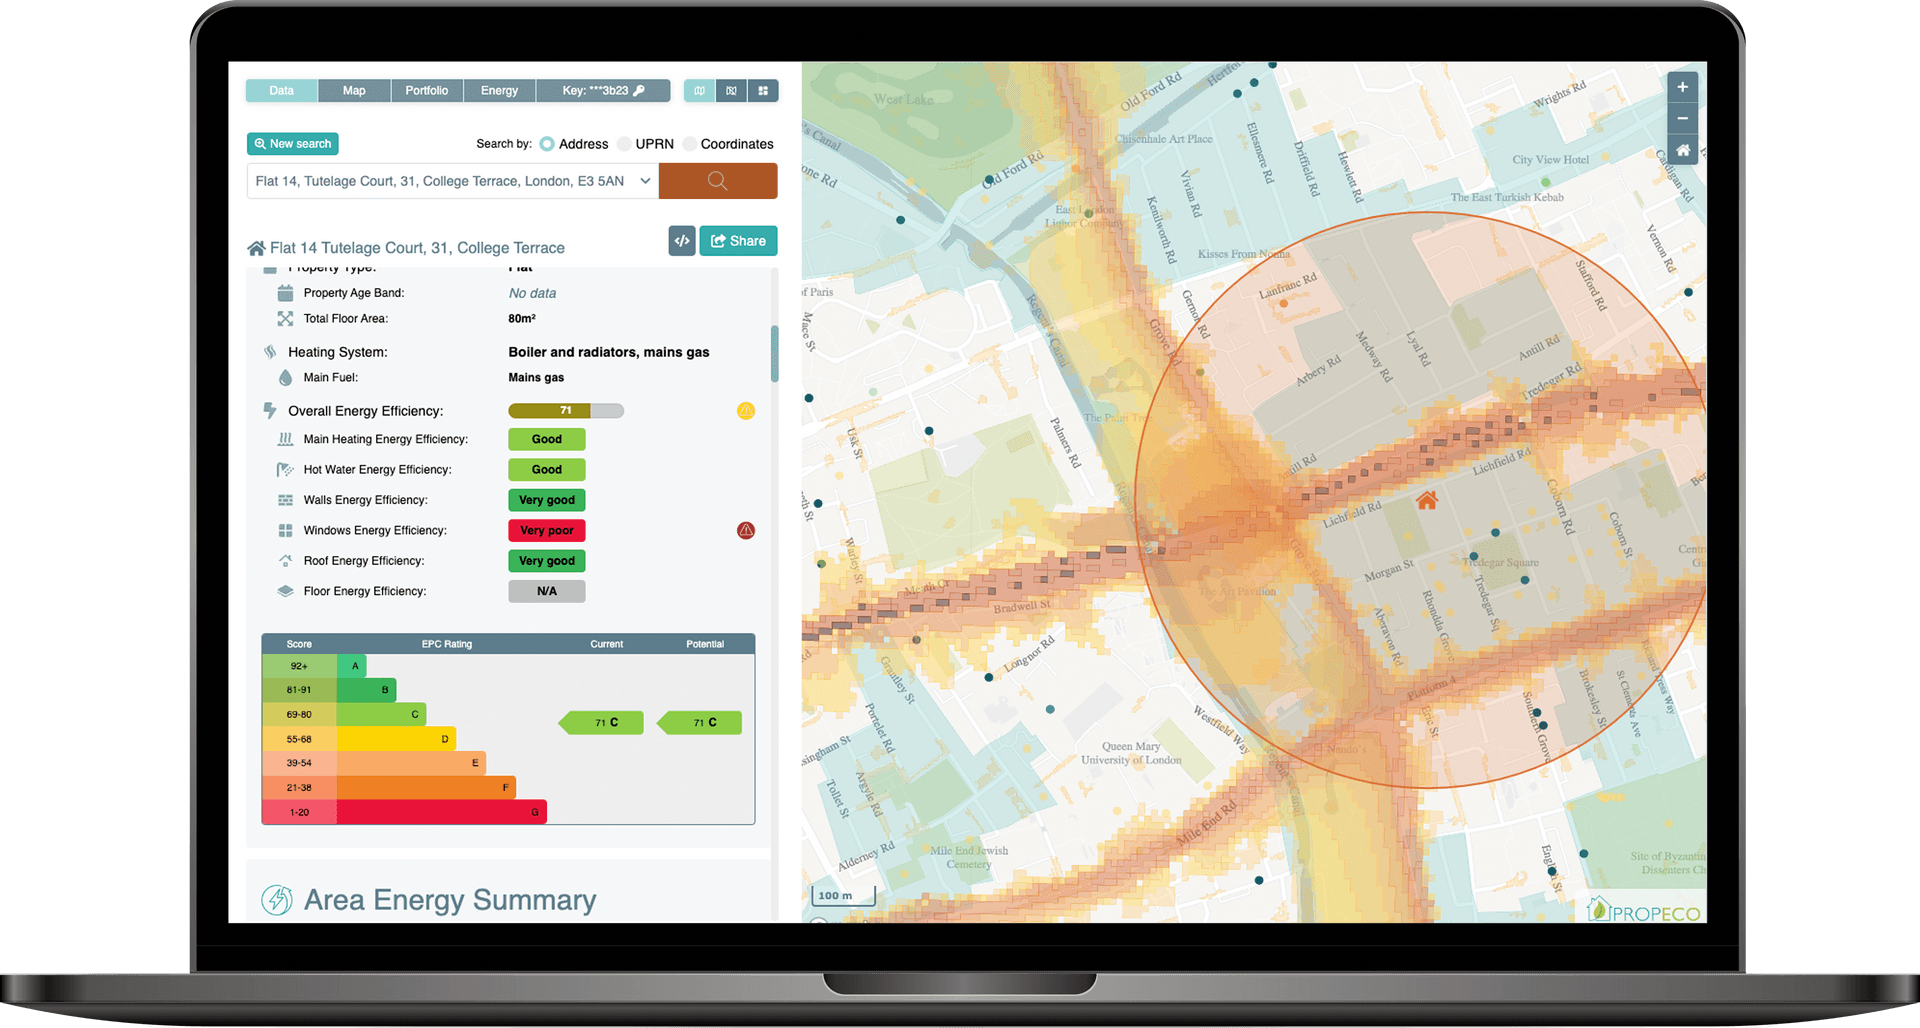Click the Windows Energy Efficiency icon
Screen dimensions: 1920x1028
(285, 531)
